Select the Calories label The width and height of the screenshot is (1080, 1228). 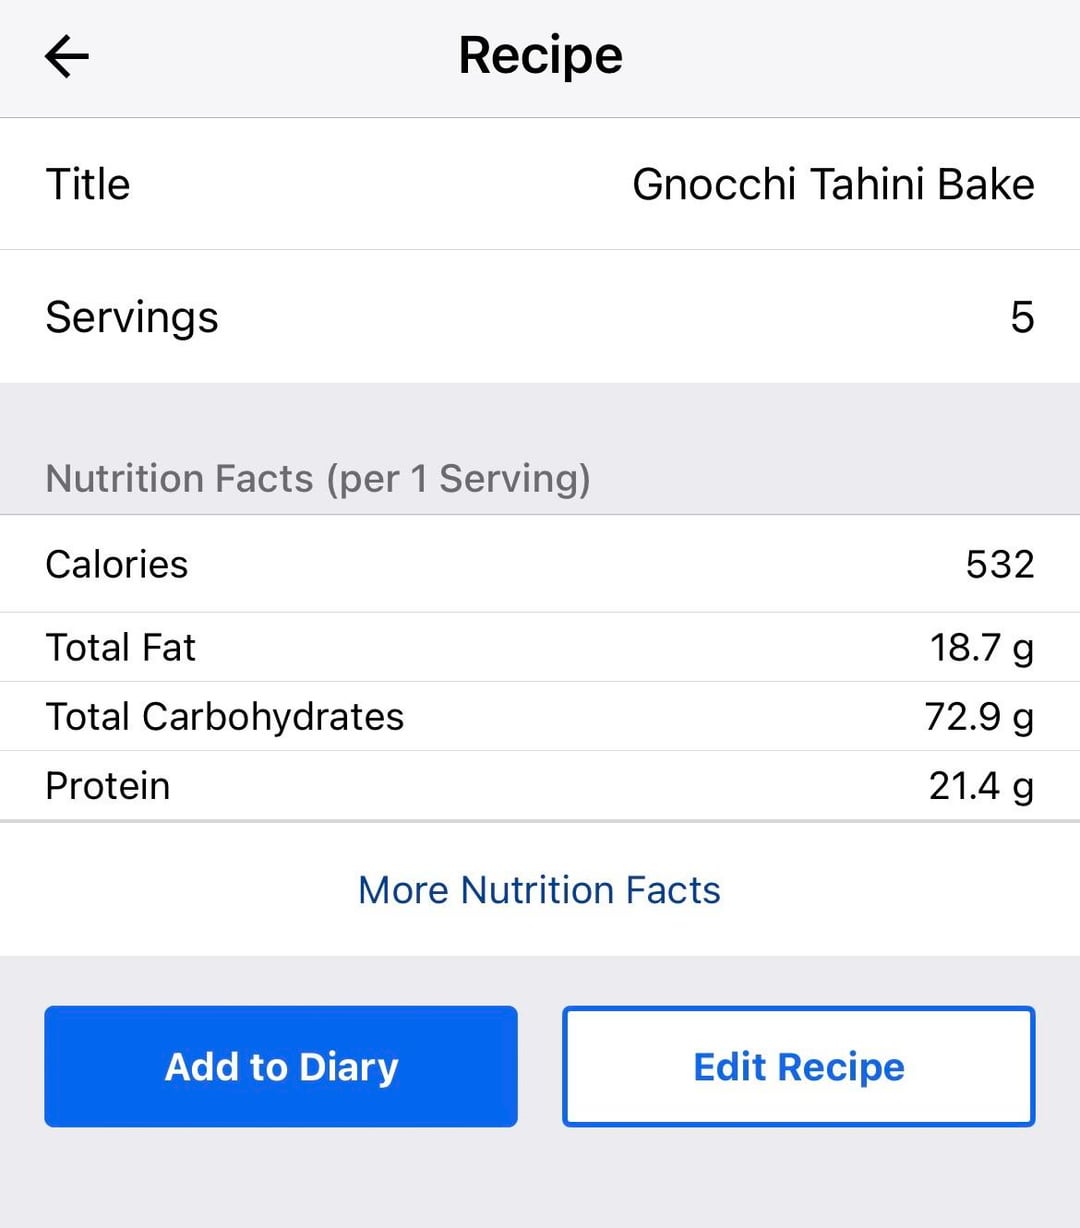pos(117,565)
